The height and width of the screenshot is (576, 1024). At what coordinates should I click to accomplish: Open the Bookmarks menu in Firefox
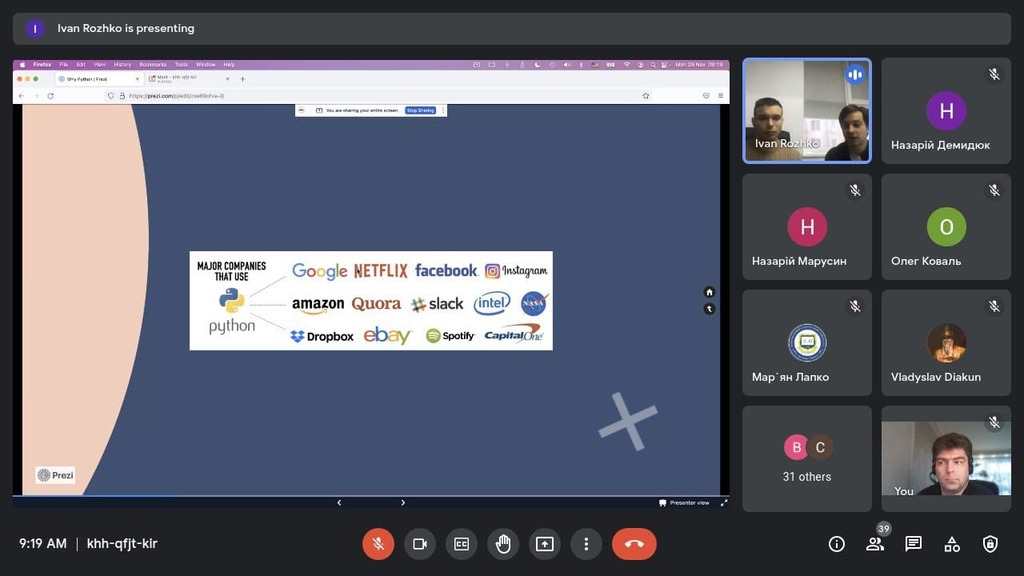153,64
